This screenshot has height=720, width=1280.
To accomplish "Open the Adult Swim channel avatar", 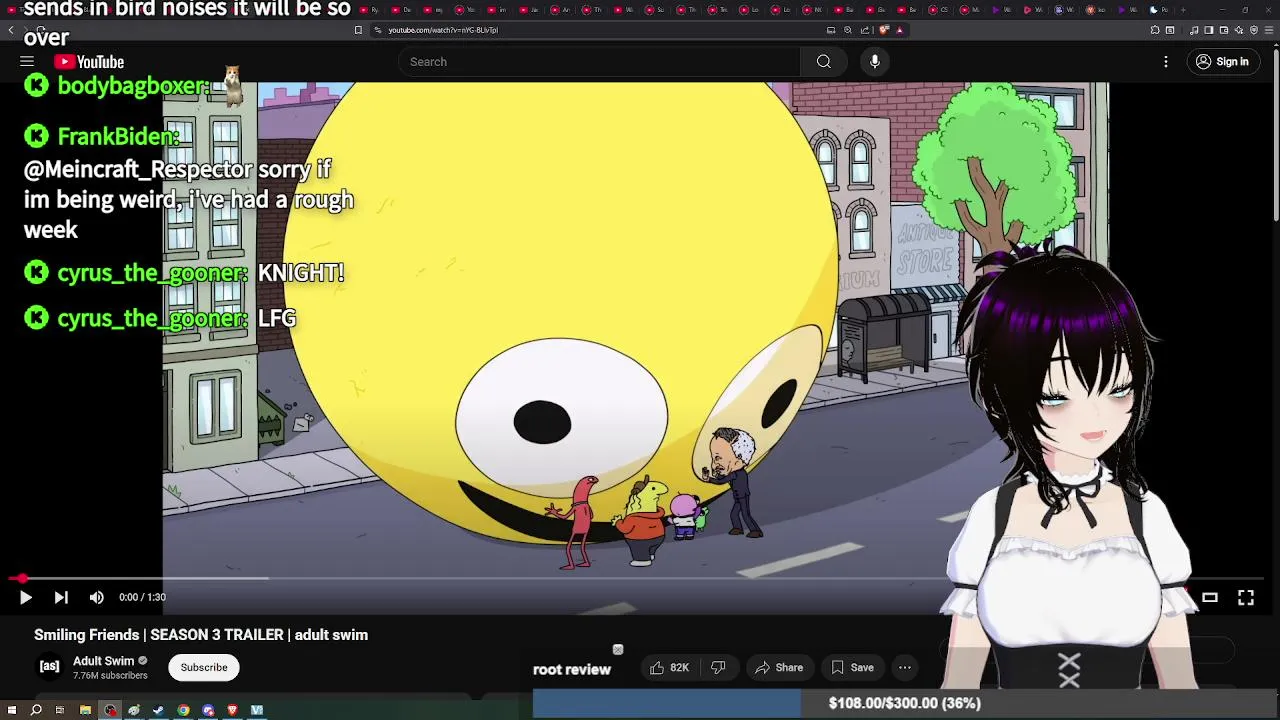I will [x=49, y=667].
